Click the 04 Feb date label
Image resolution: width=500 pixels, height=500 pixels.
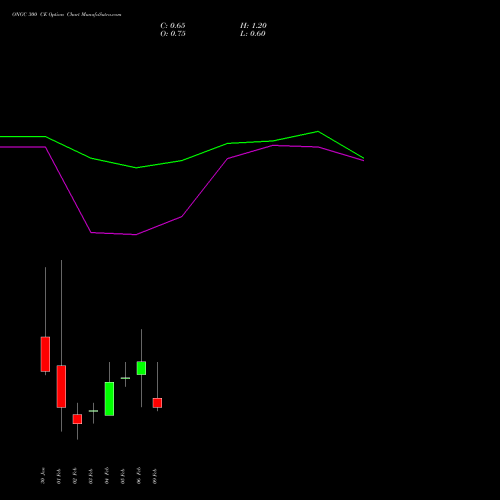tap(107, 476)
